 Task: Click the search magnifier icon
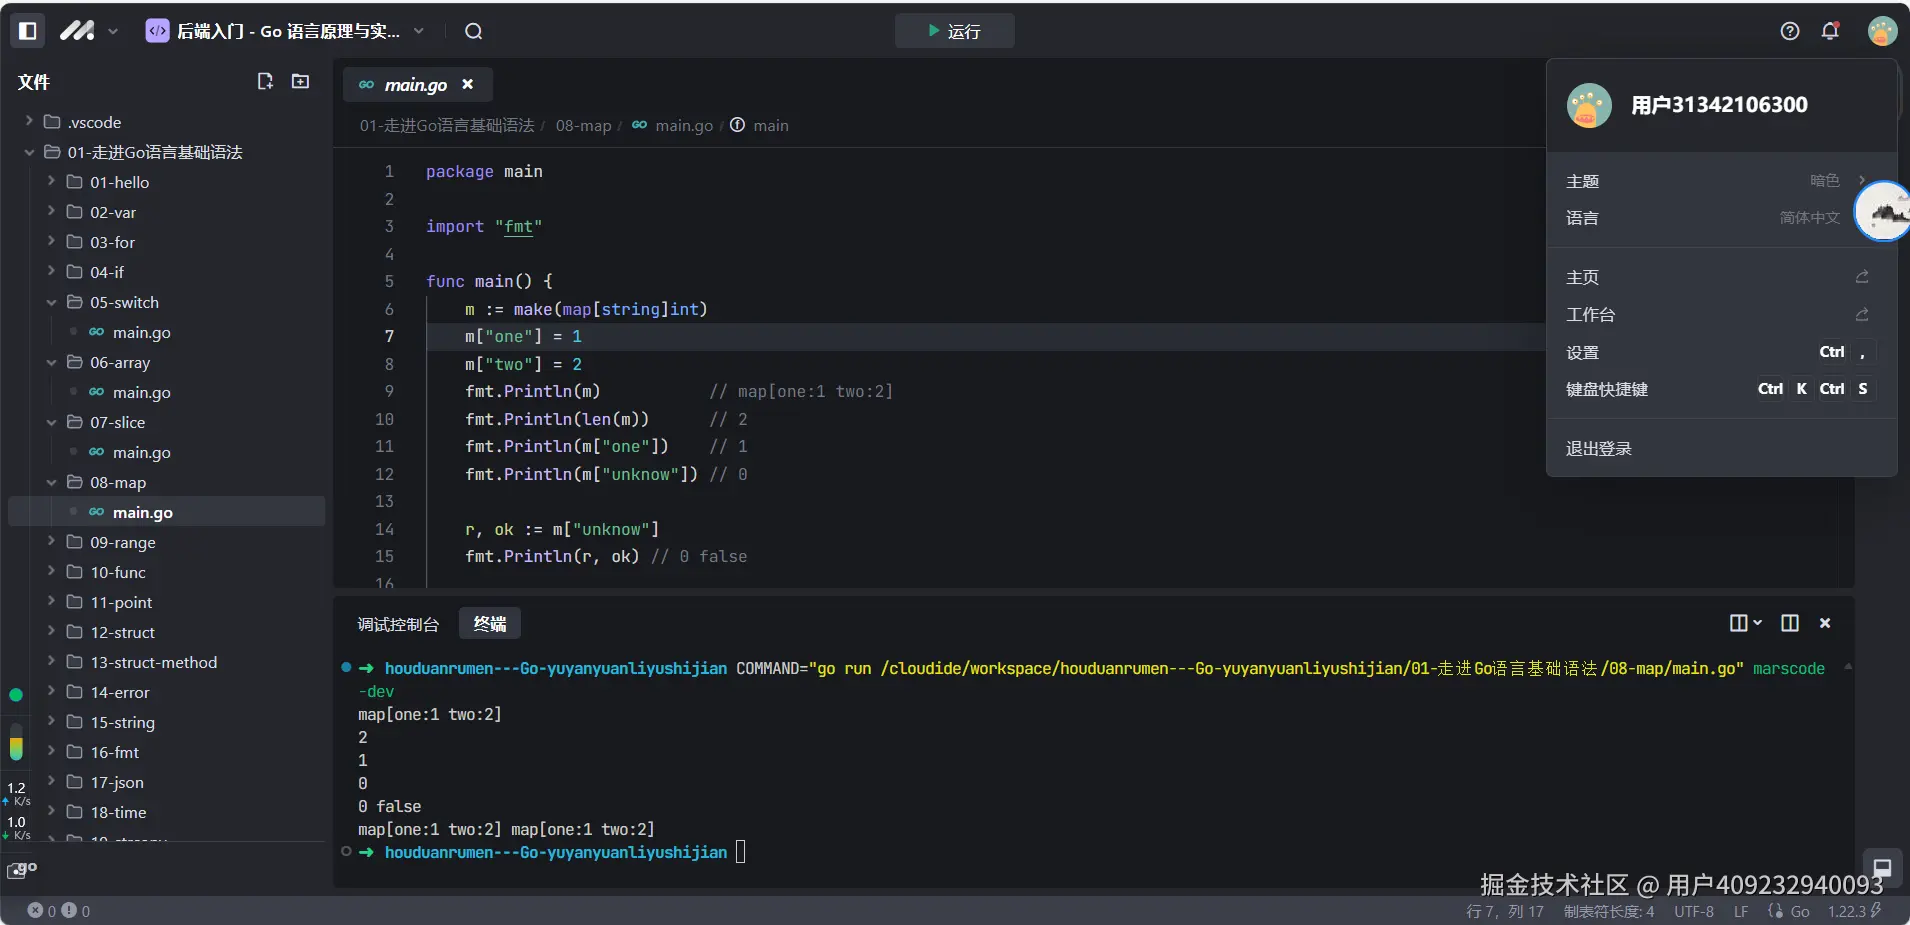[473, 31]
